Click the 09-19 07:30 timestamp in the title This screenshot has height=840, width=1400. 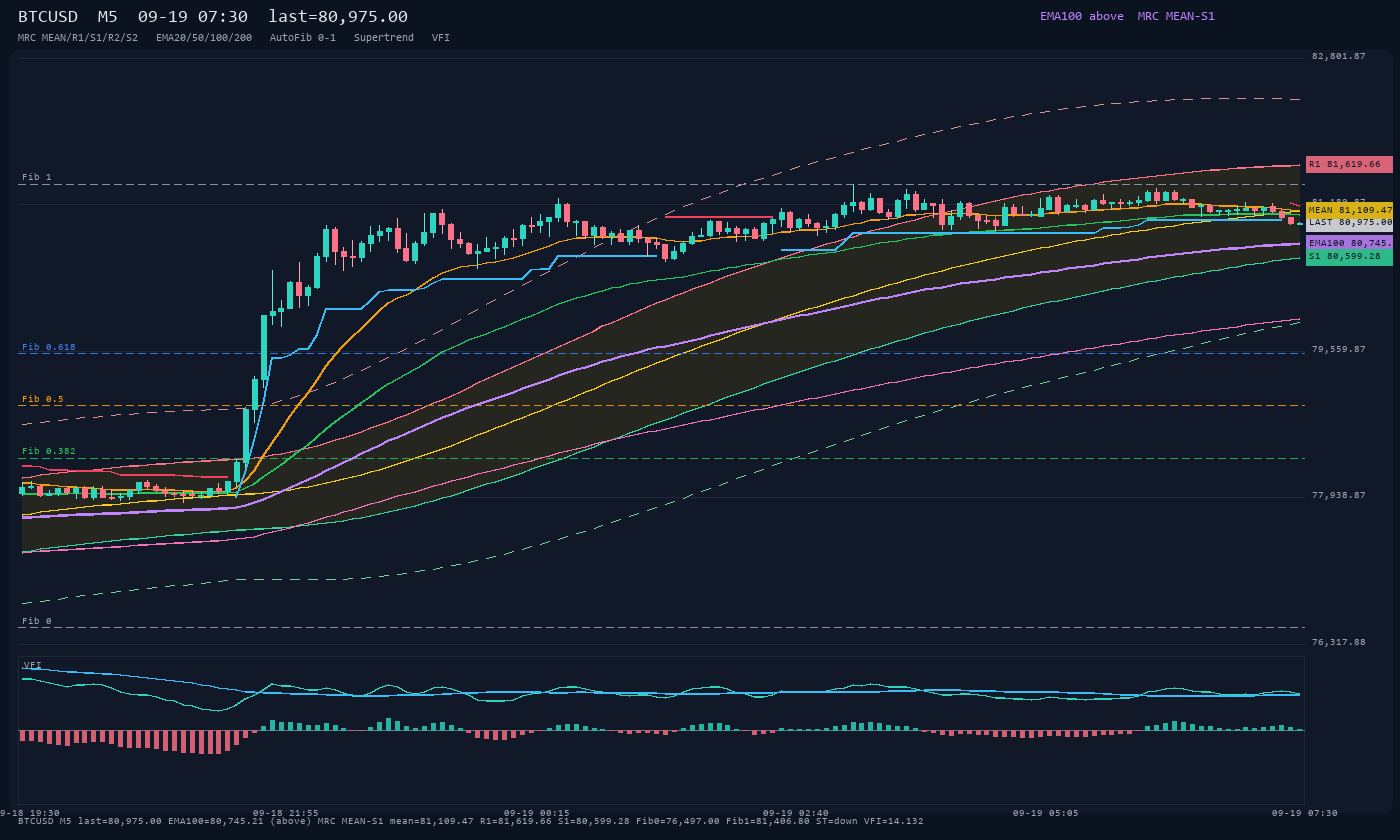193,16
